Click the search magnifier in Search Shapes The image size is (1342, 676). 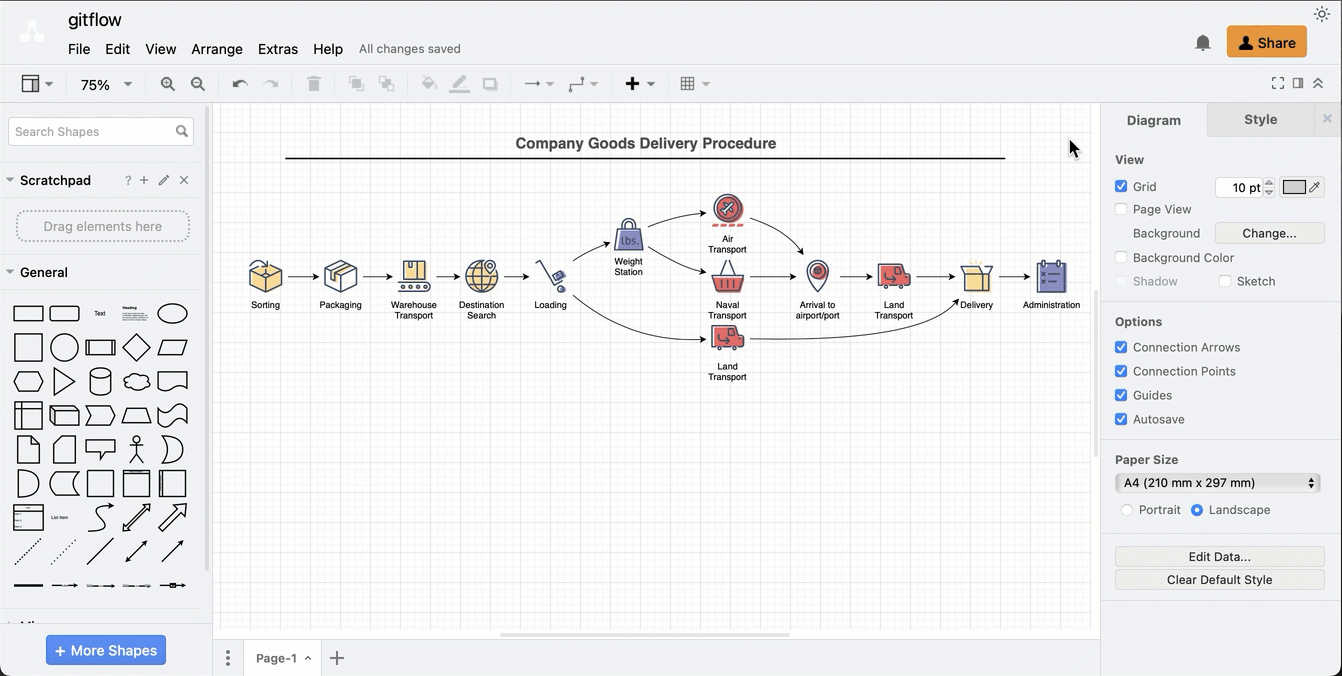[182, 131]
